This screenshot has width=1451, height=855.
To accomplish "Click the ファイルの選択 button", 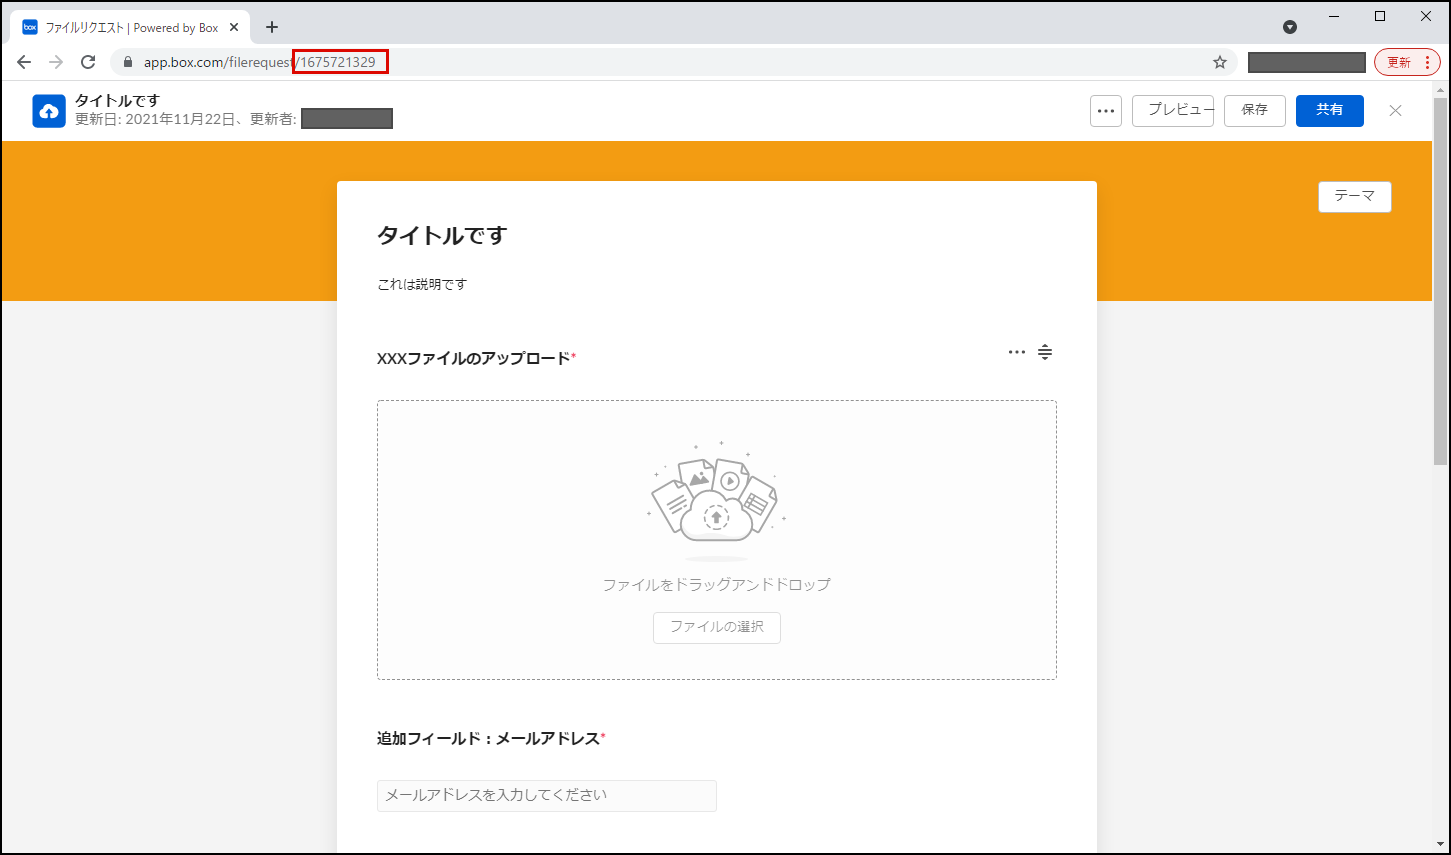I will (717, 627).
